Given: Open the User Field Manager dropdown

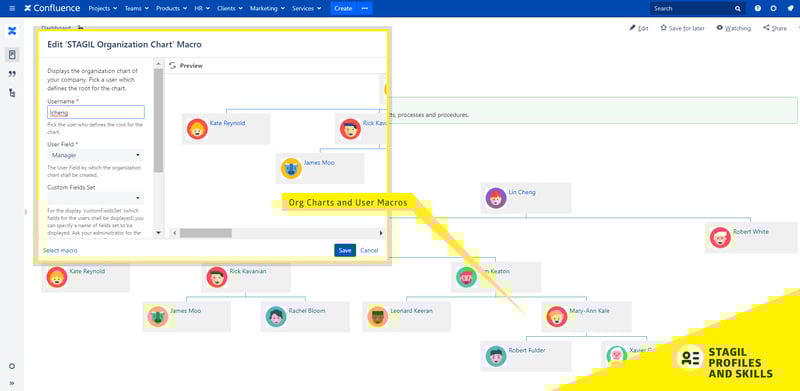Looking at the screenshot, I should click(x=96, y=155).
